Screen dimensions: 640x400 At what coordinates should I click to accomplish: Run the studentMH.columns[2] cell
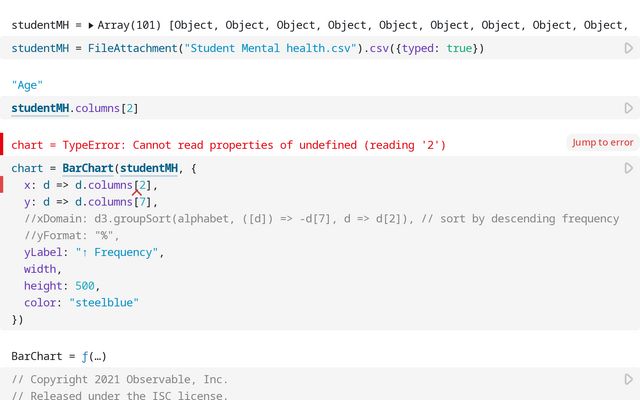coord(628,108)
